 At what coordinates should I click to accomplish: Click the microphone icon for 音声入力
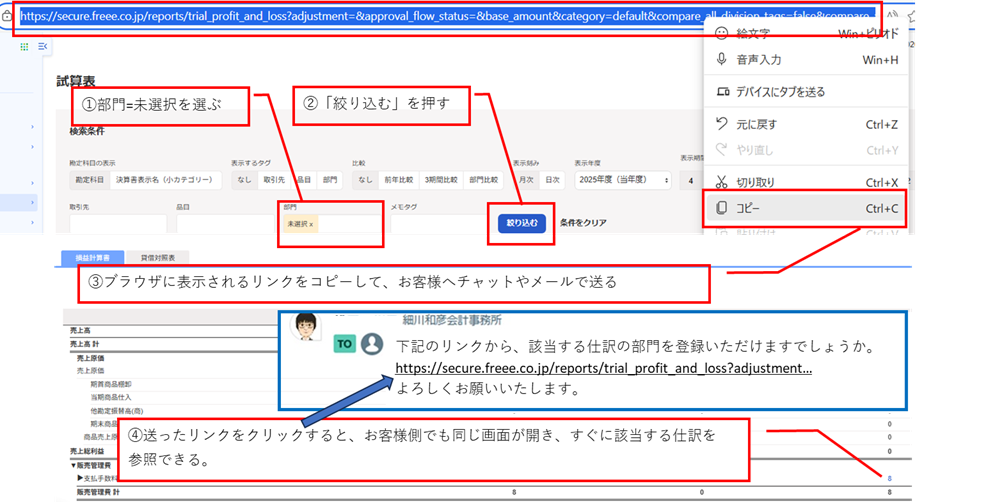tap(722, 60)
